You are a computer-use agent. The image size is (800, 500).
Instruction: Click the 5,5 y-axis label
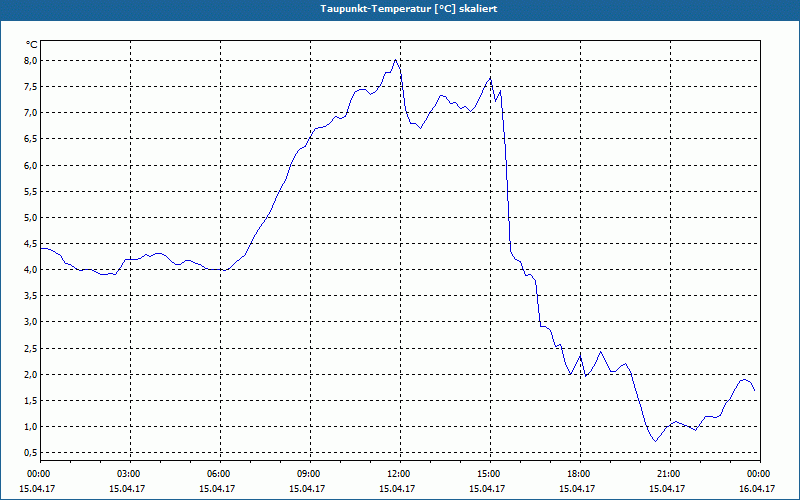[31, 191]
